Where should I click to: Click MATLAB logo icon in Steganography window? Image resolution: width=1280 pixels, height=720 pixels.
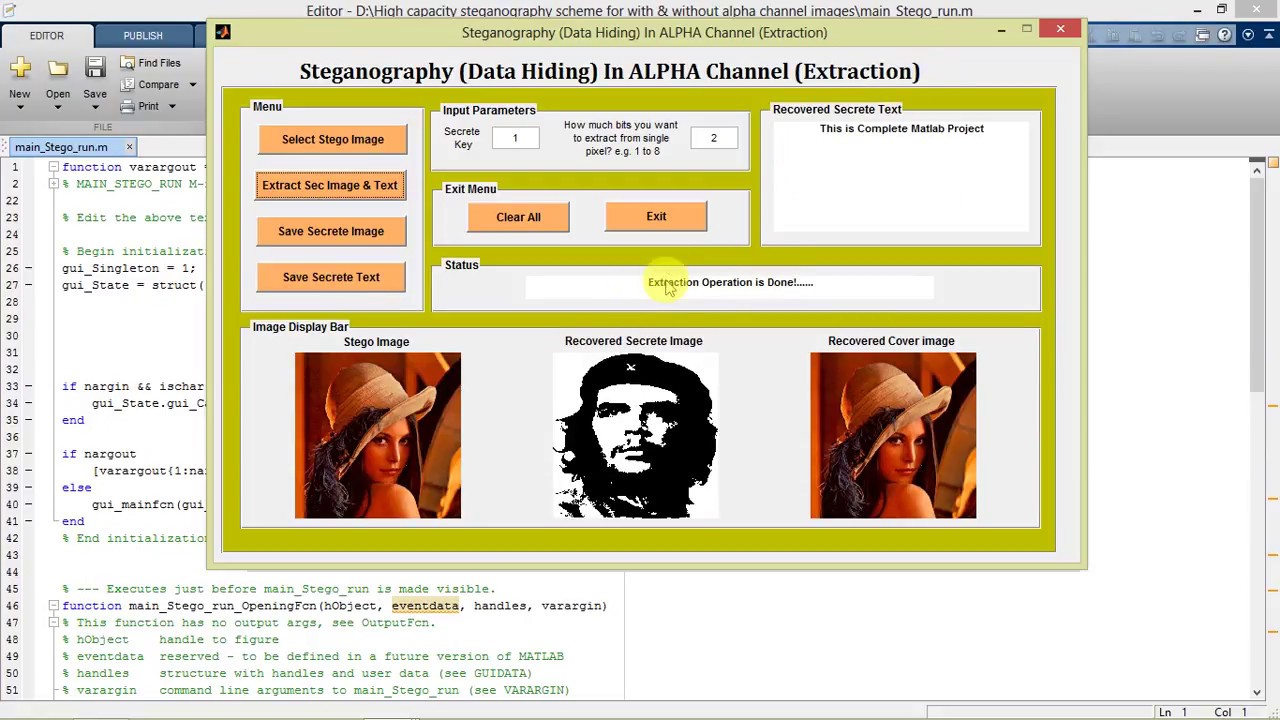tap(222, 32)
